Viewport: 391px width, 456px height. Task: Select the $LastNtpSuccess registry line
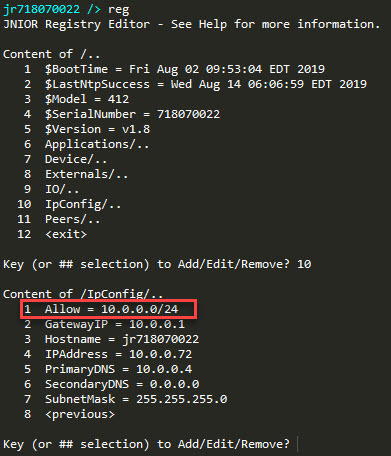[195, 84]
